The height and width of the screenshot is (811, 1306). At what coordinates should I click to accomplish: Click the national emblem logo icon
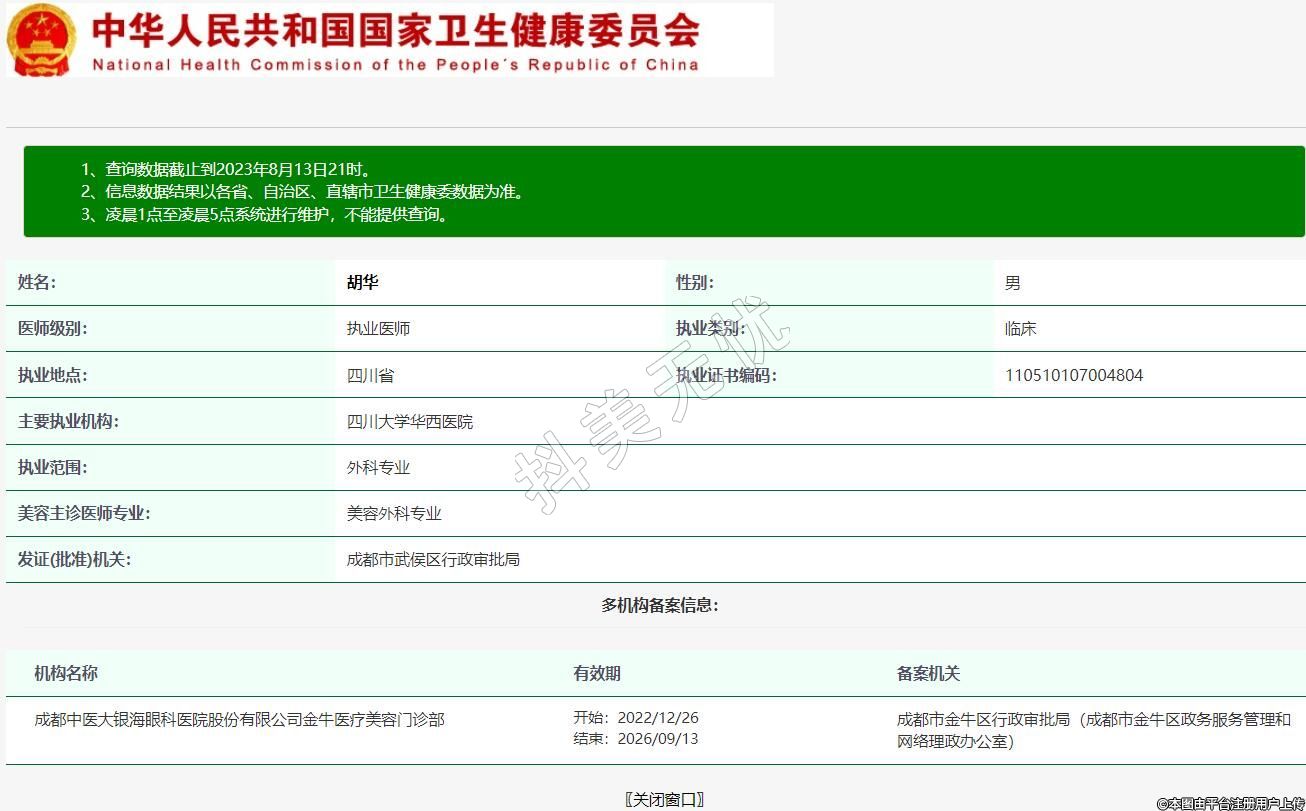41,40
